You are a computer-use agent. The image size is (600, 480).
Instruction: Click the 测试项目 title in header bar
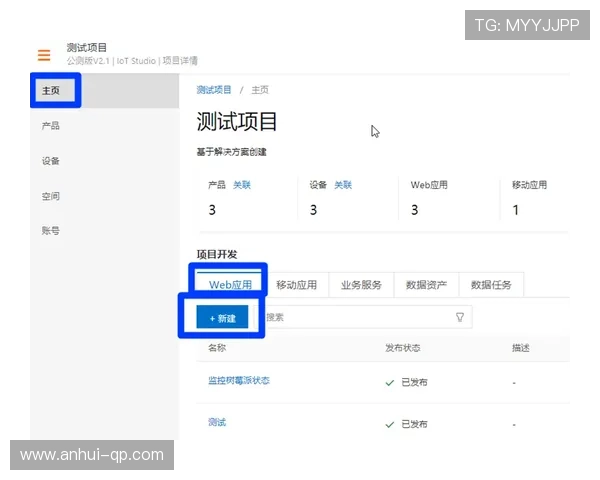click(86, 47)
